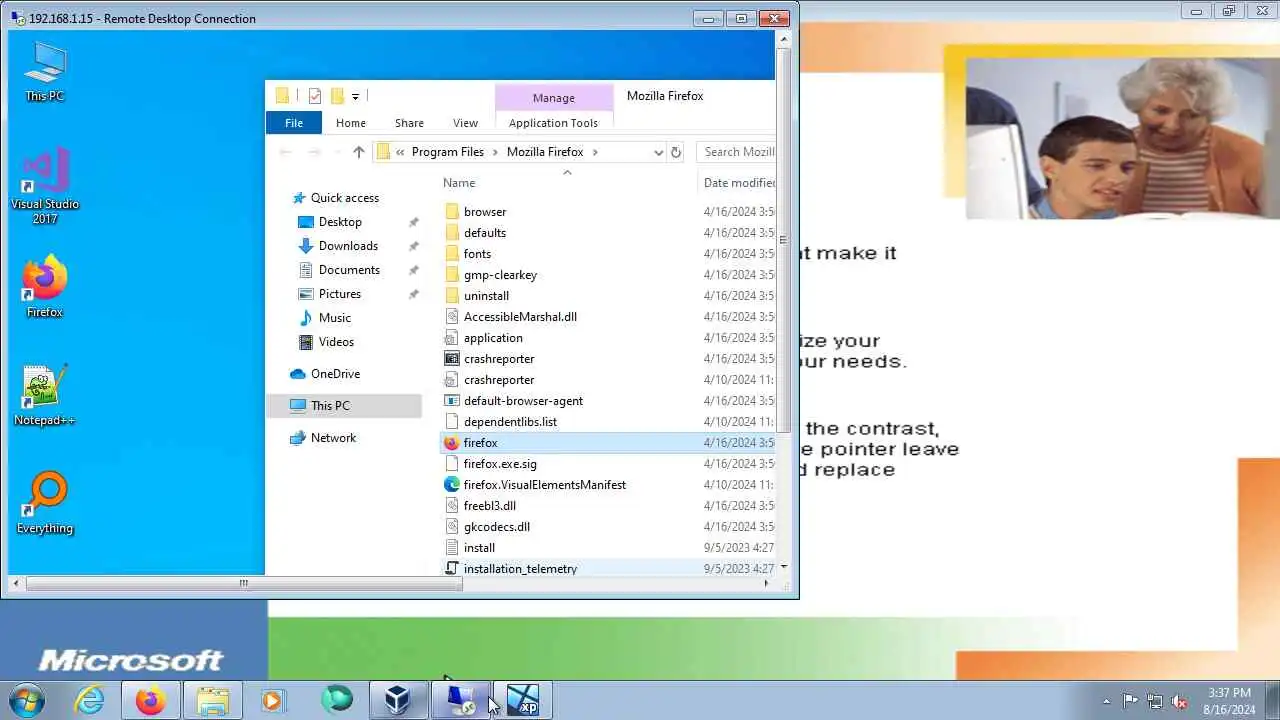Click Properties quick access toolbar icon
The image size is (1280, 720).
[315, 96]
